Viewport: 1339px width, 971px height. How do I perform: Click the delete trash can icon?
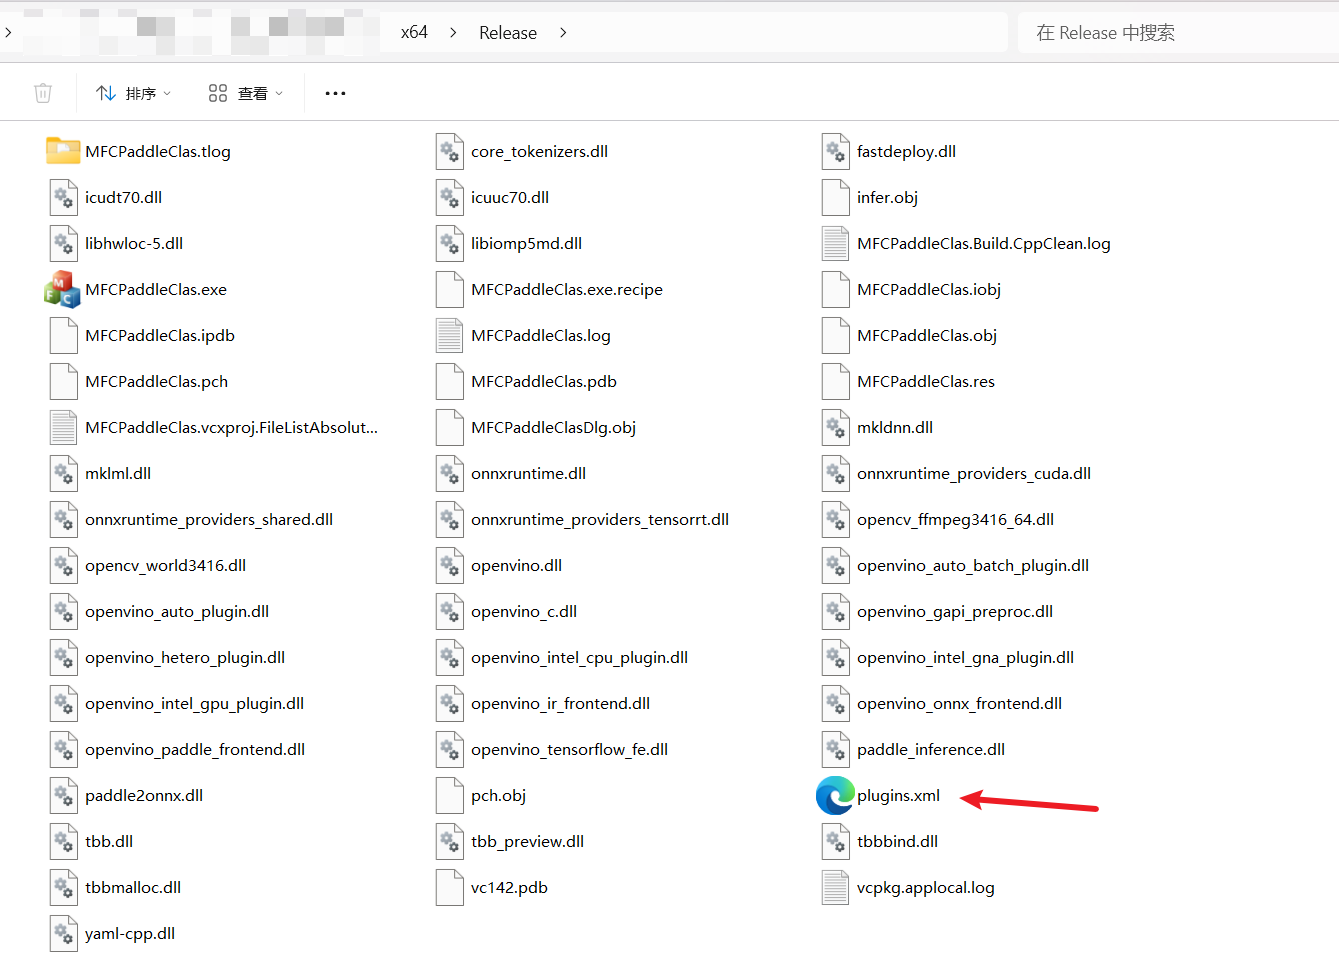[x=43, y=93]
